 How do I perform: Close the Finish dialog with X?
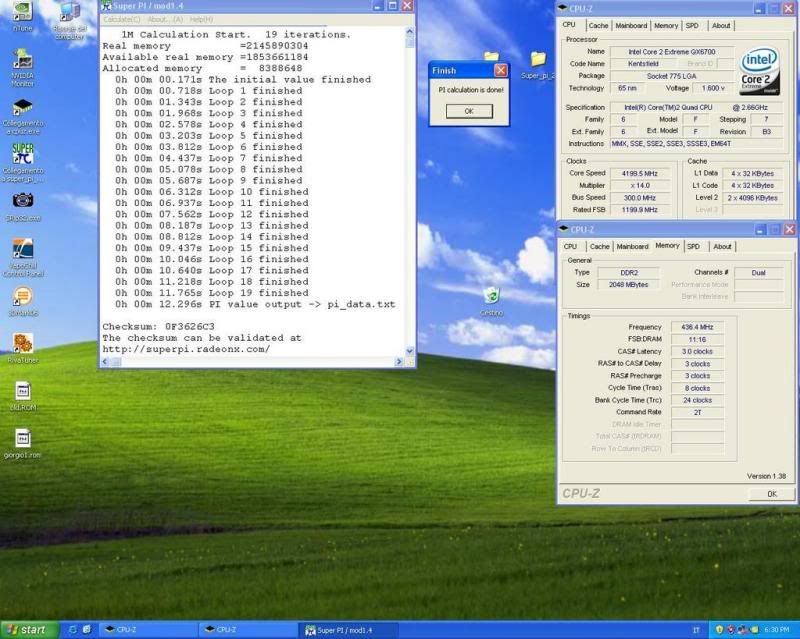pos(501,70)
